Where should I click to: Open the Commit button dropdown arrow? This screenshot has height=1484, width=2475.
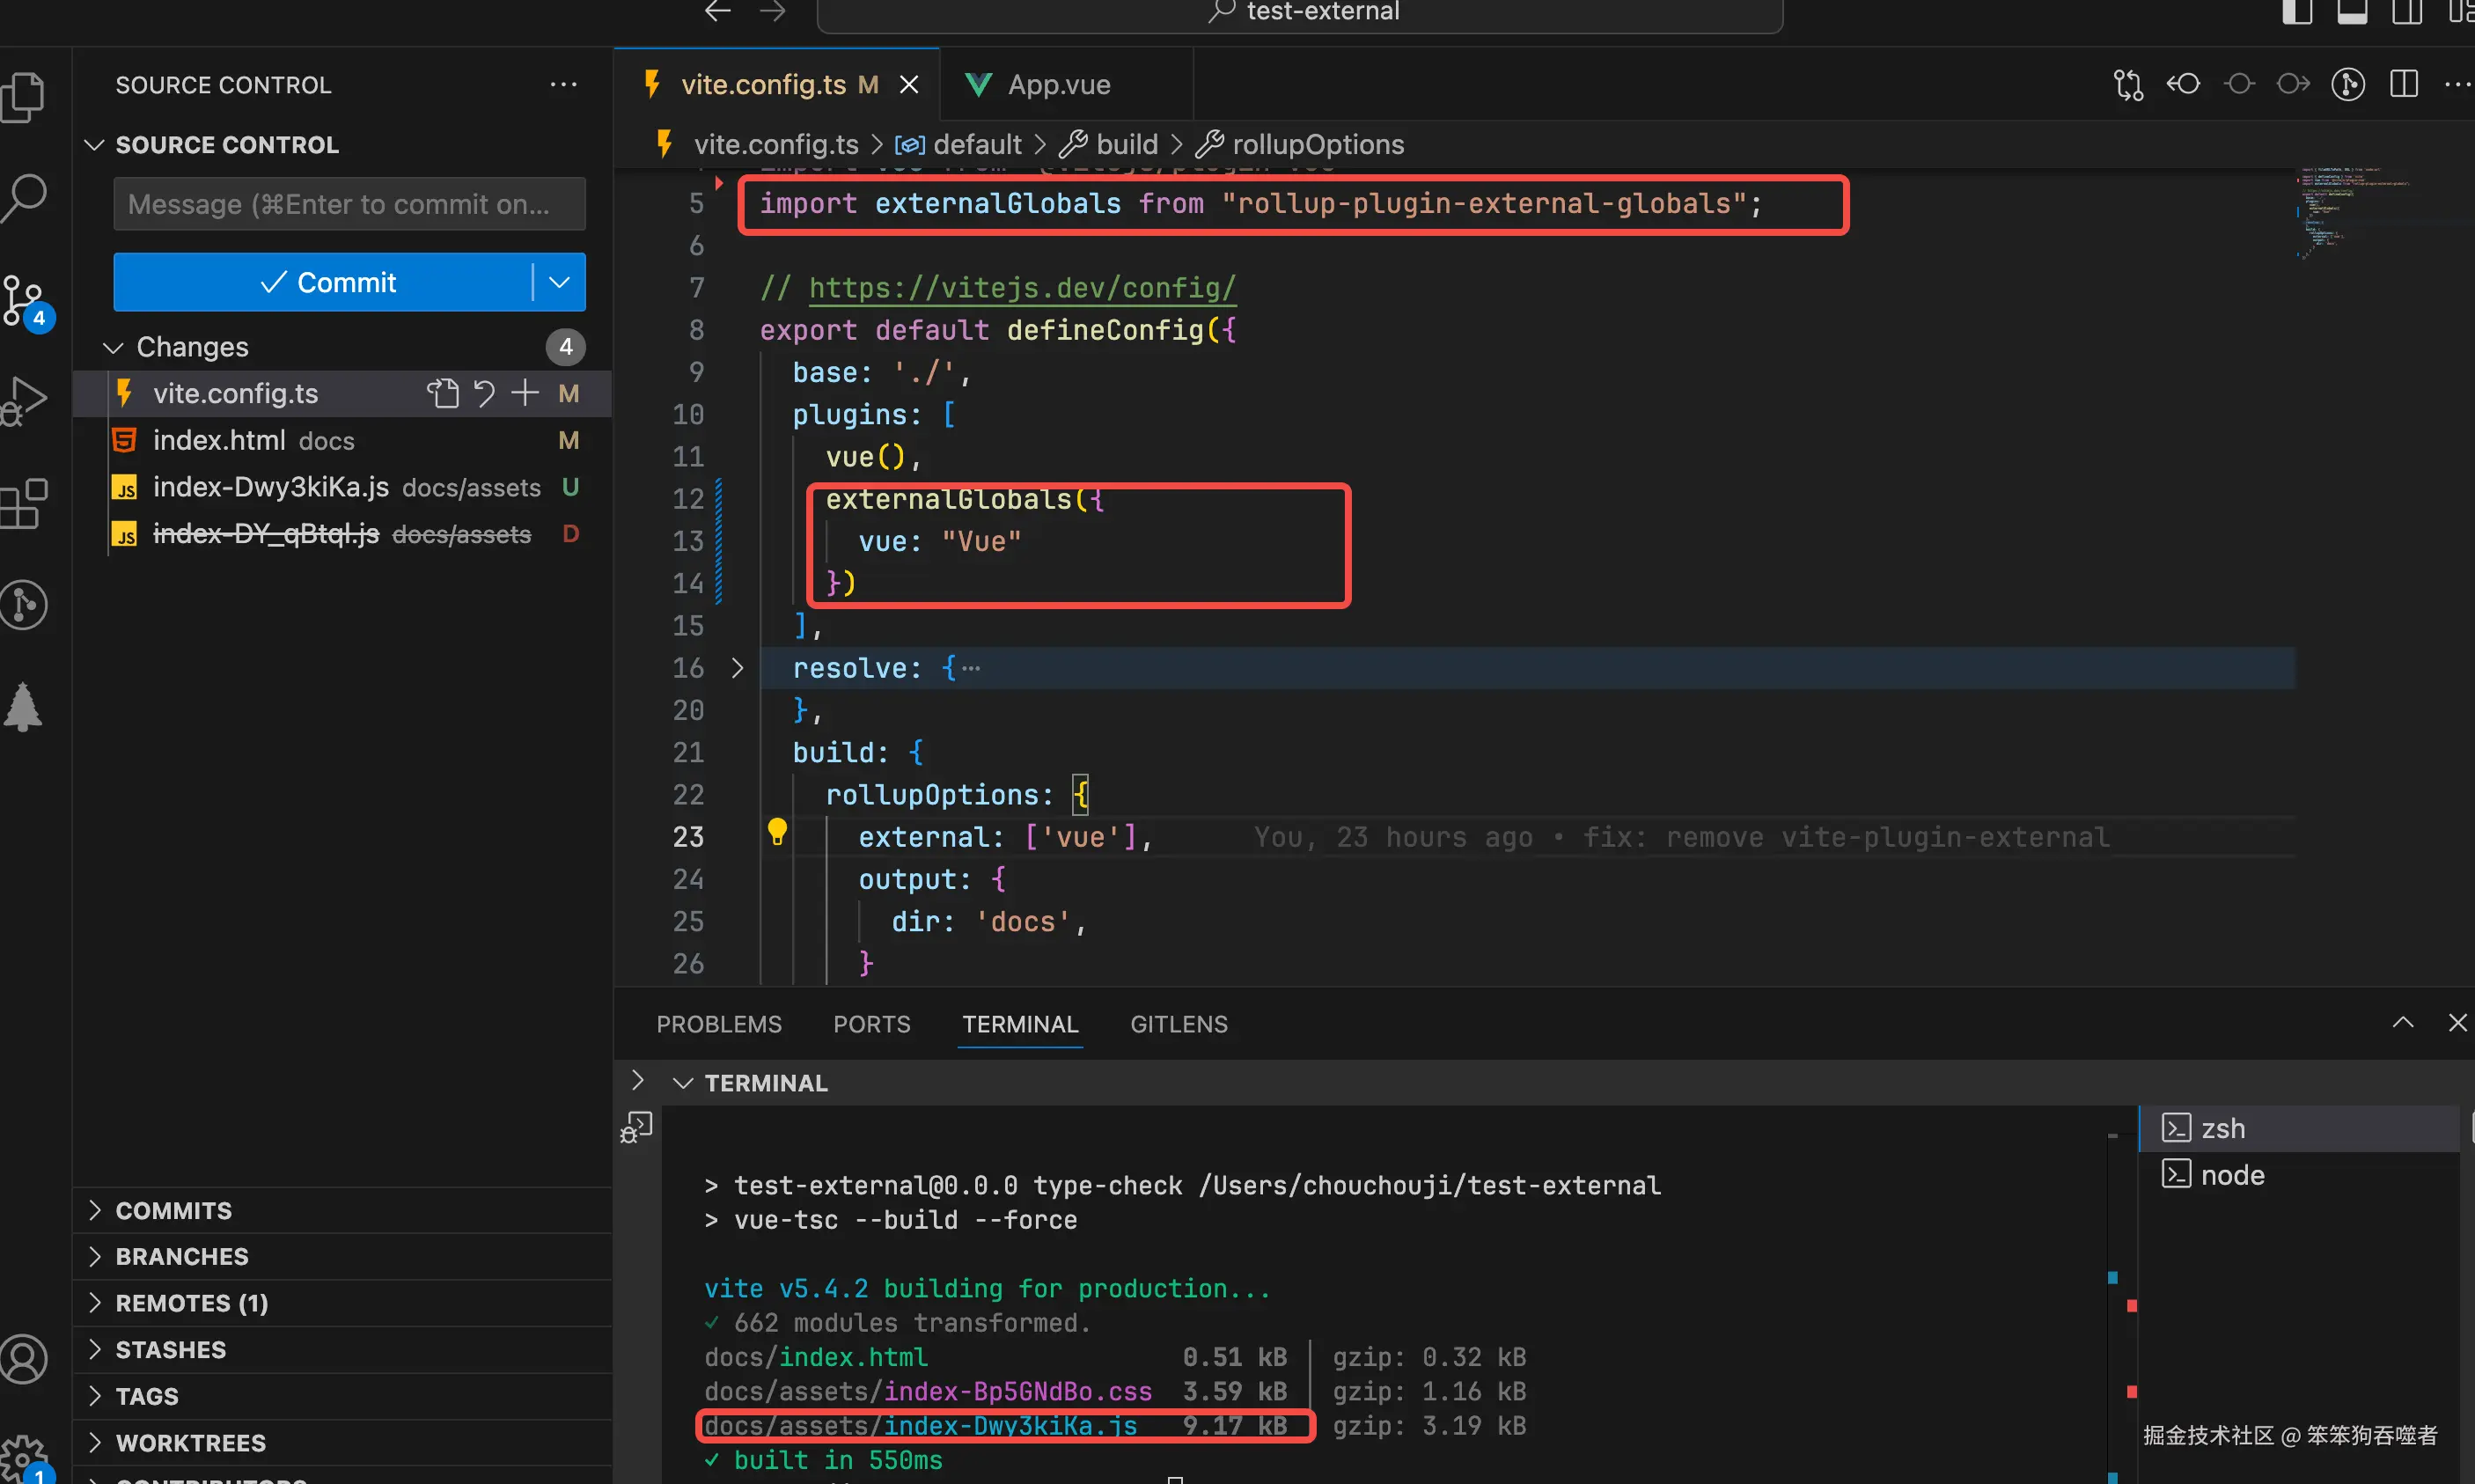pyautogui.click(x=560, y=282)
